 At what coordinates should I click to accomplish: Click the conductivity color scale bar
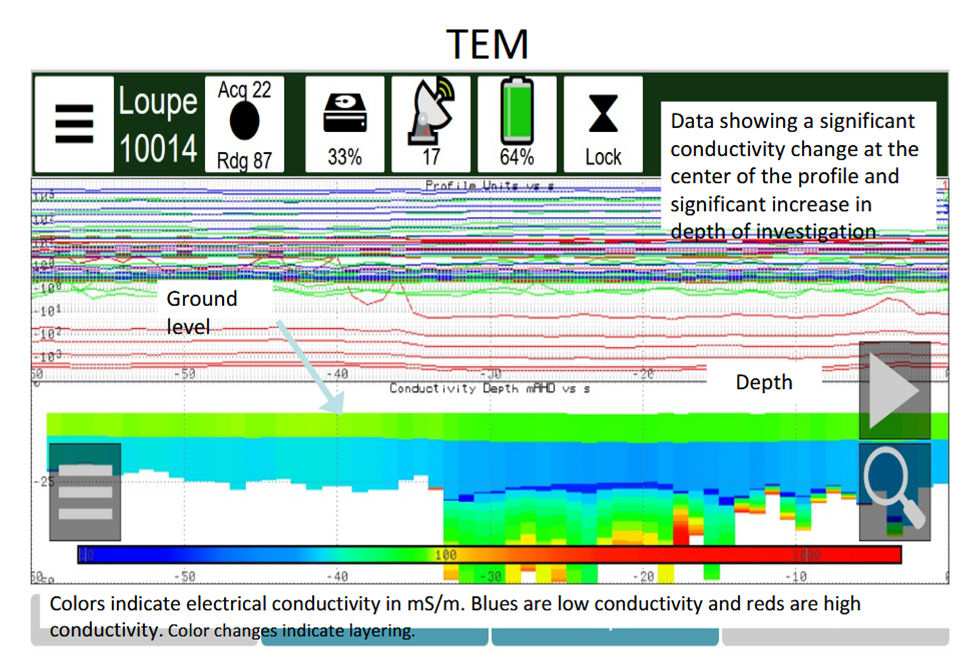489,555
